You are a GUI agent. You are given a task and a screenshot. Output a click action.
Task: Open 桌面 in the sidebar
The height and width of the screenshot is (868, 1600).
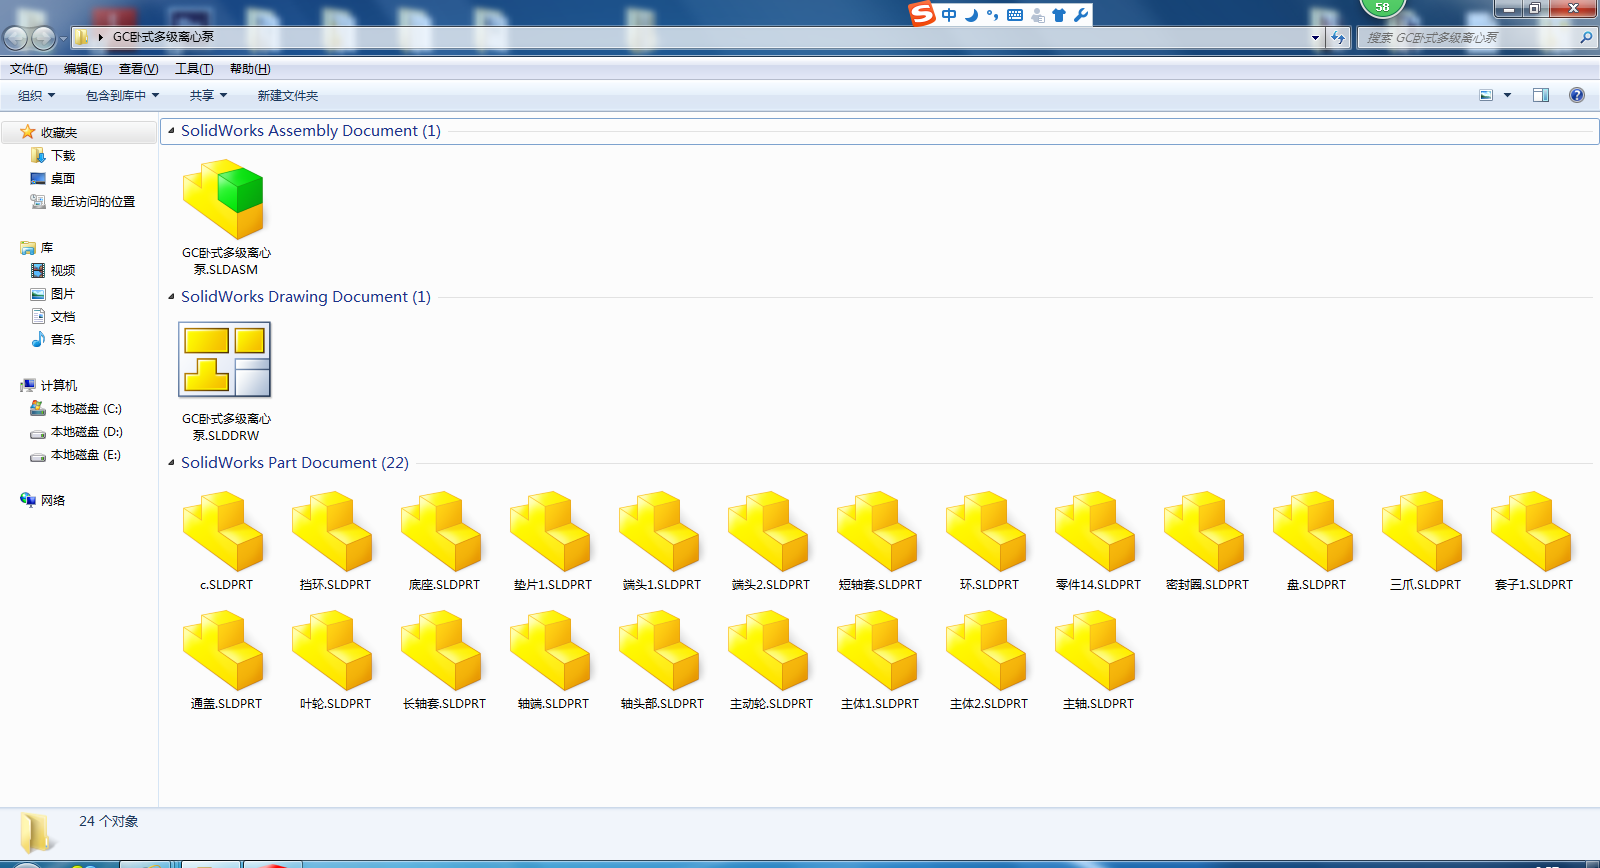pos(52,178)
